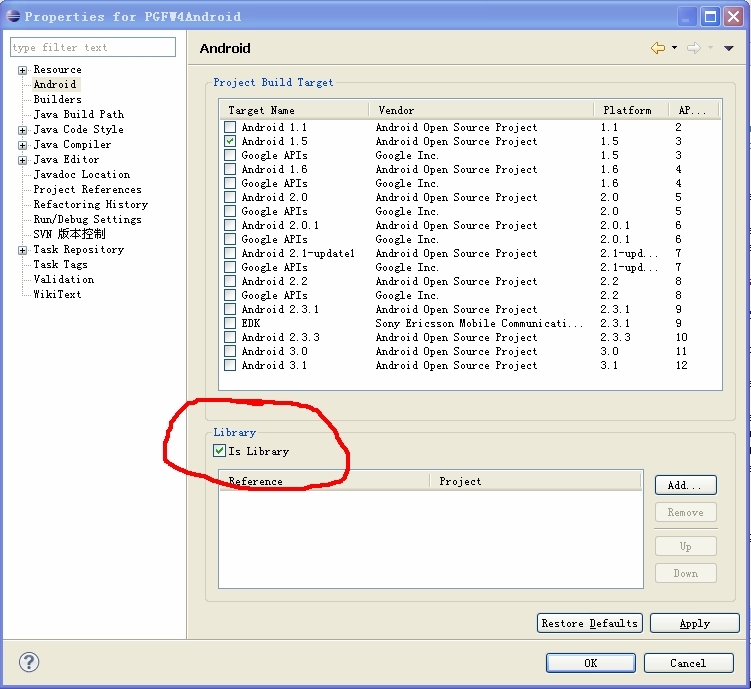Click the Add... library button

pyautogui.click(x=685, y=485)
